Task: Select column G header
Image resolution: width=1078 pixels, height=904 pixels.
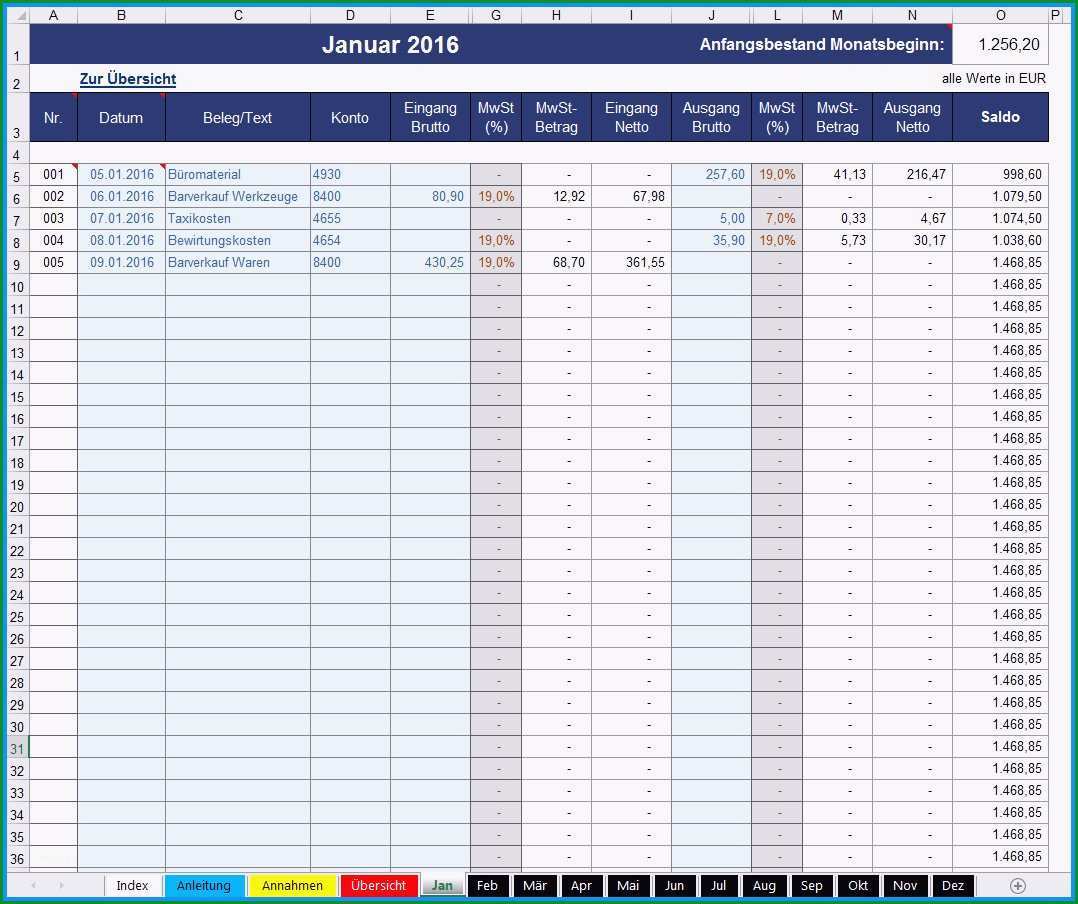Action: pos(496,15)
